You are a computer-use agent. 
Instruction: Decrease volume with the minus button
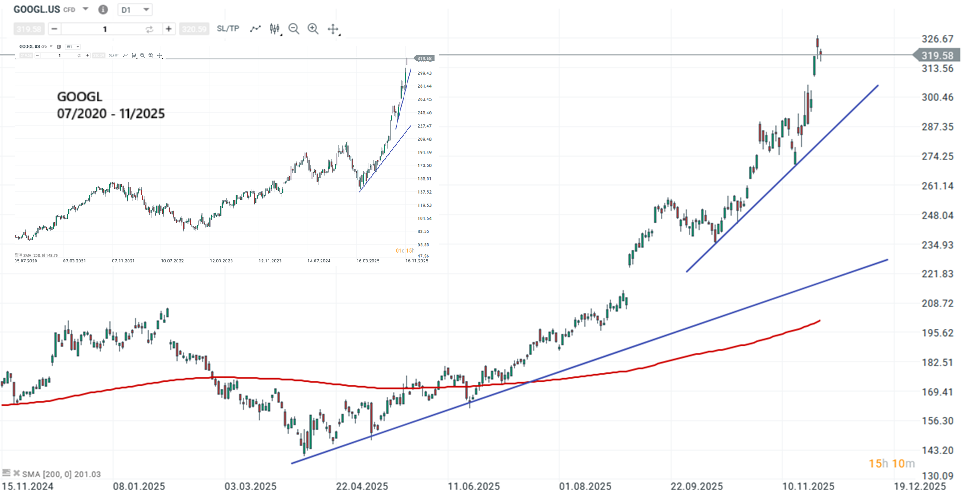[53, 29]
